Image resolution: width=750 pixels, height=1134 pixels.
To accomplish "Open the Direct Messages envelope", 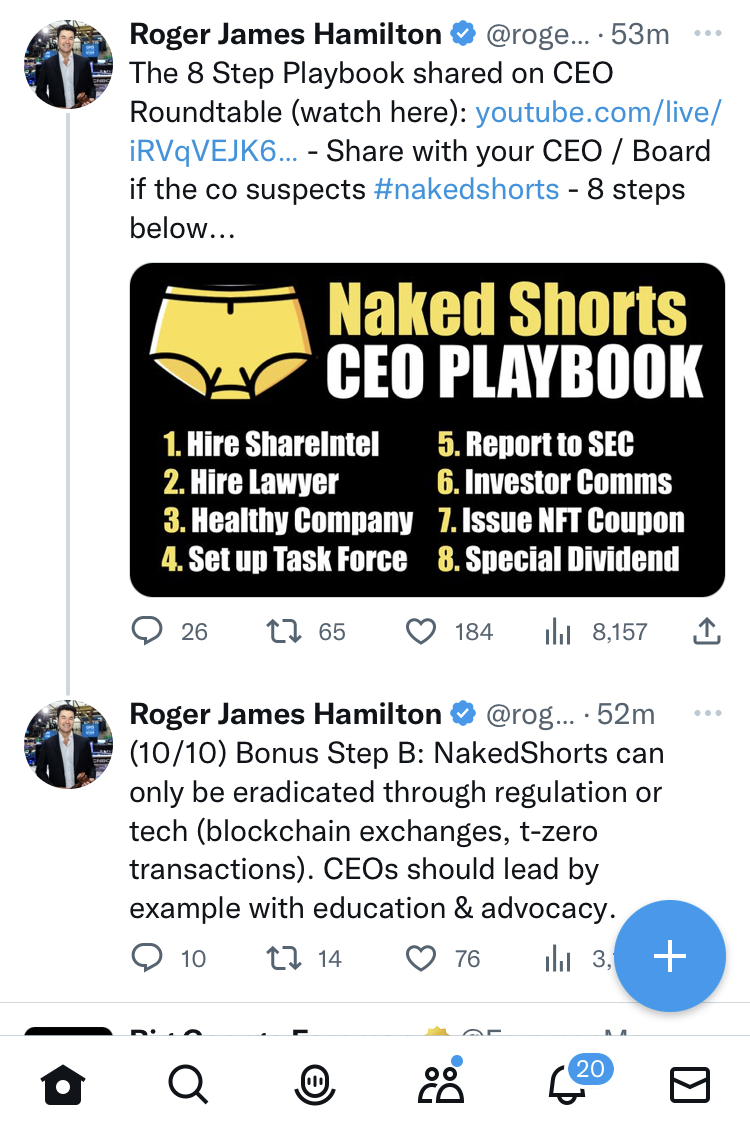I will [x=689, y=1084].
